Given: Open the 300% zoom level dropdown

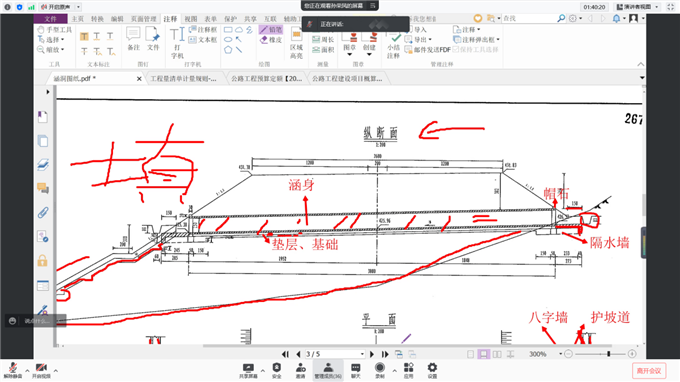Looking at the screenshot, I should (x=560, y=354).
